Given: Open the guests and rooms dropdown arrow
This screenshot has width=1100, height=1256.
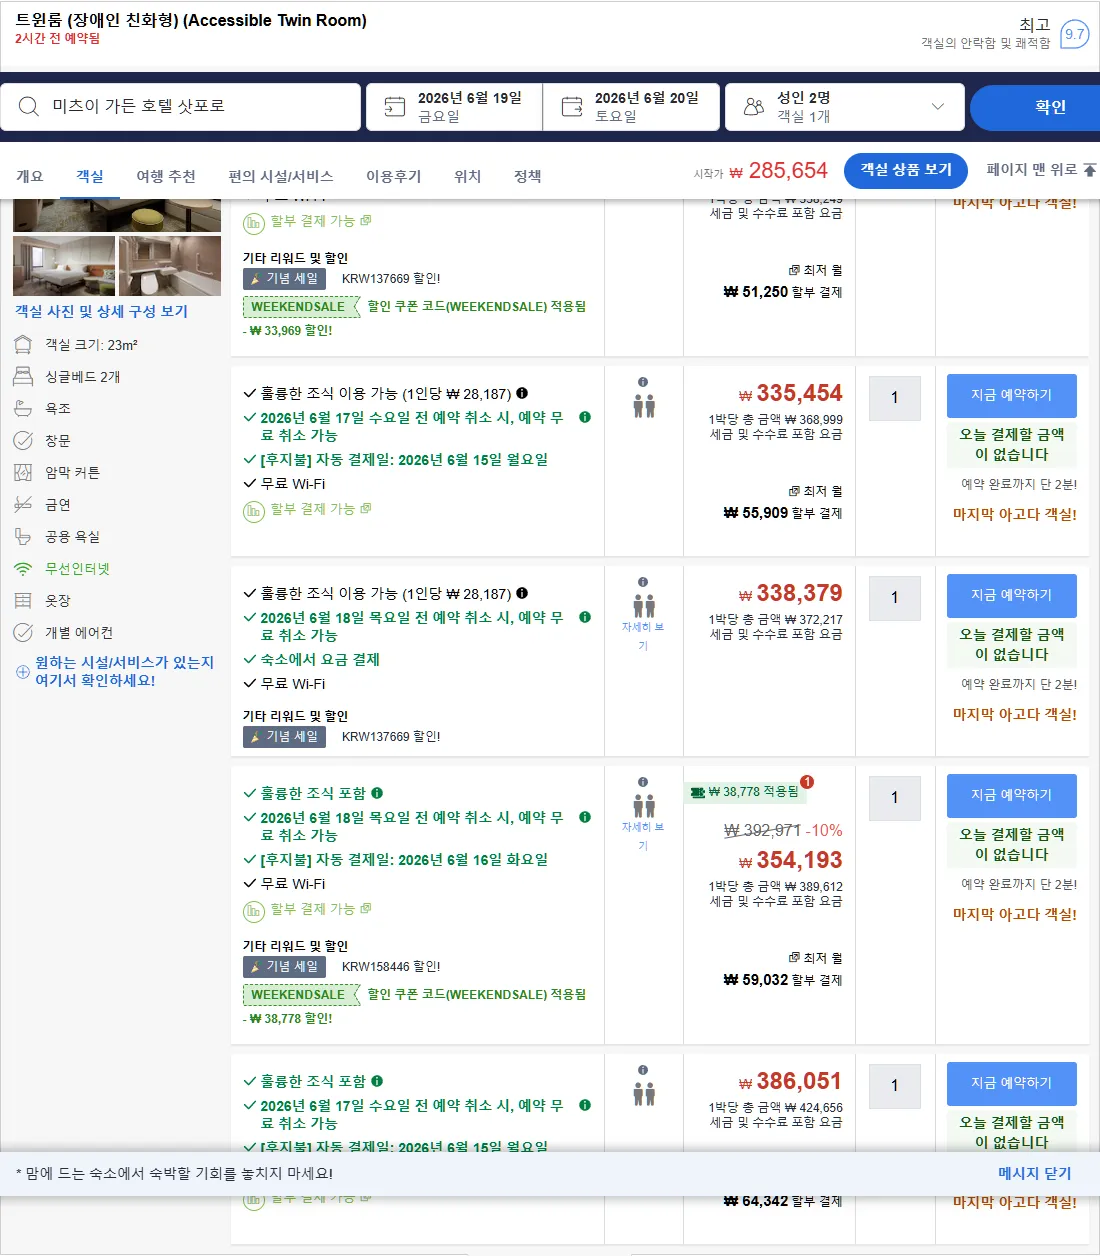Looking at the screenshot, I should [x=938, y=106].
